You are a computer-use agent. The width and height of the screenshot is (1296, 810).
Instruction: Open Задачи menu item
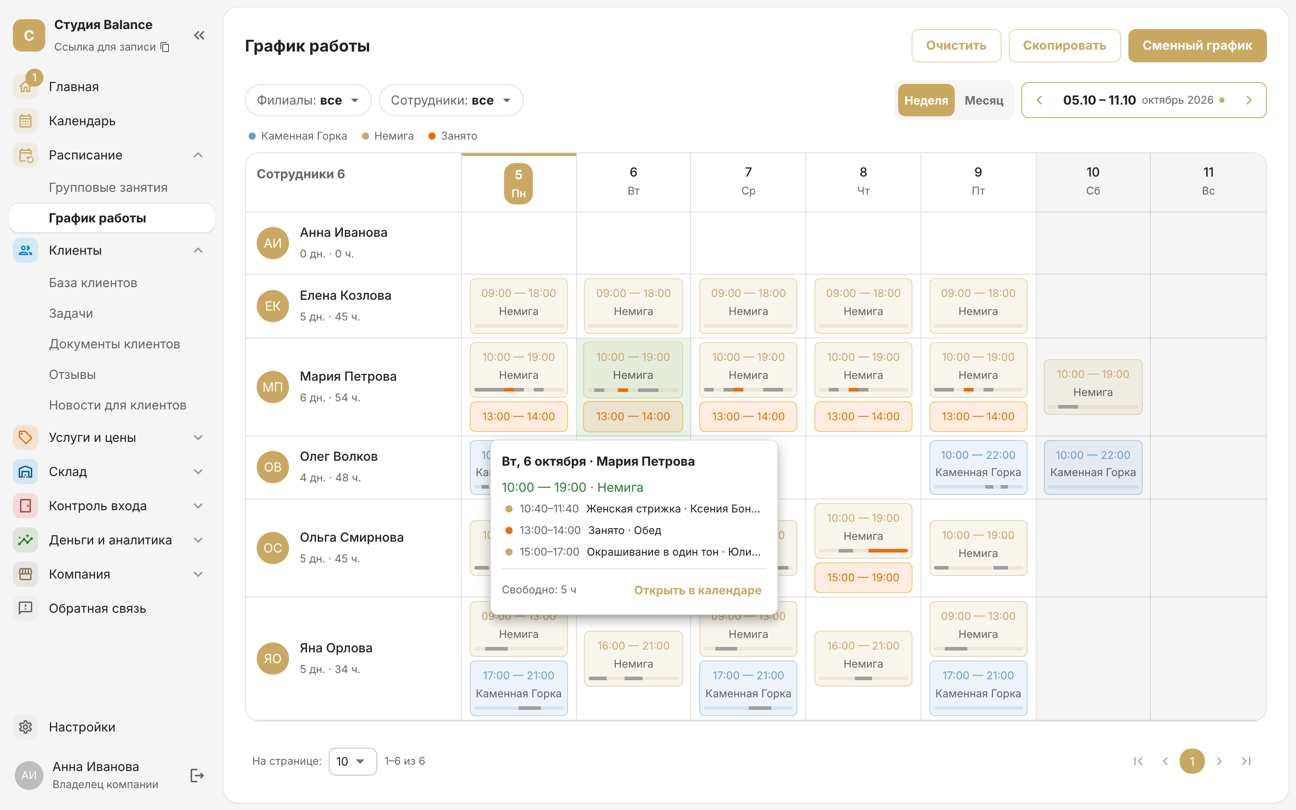coord(71,313)
